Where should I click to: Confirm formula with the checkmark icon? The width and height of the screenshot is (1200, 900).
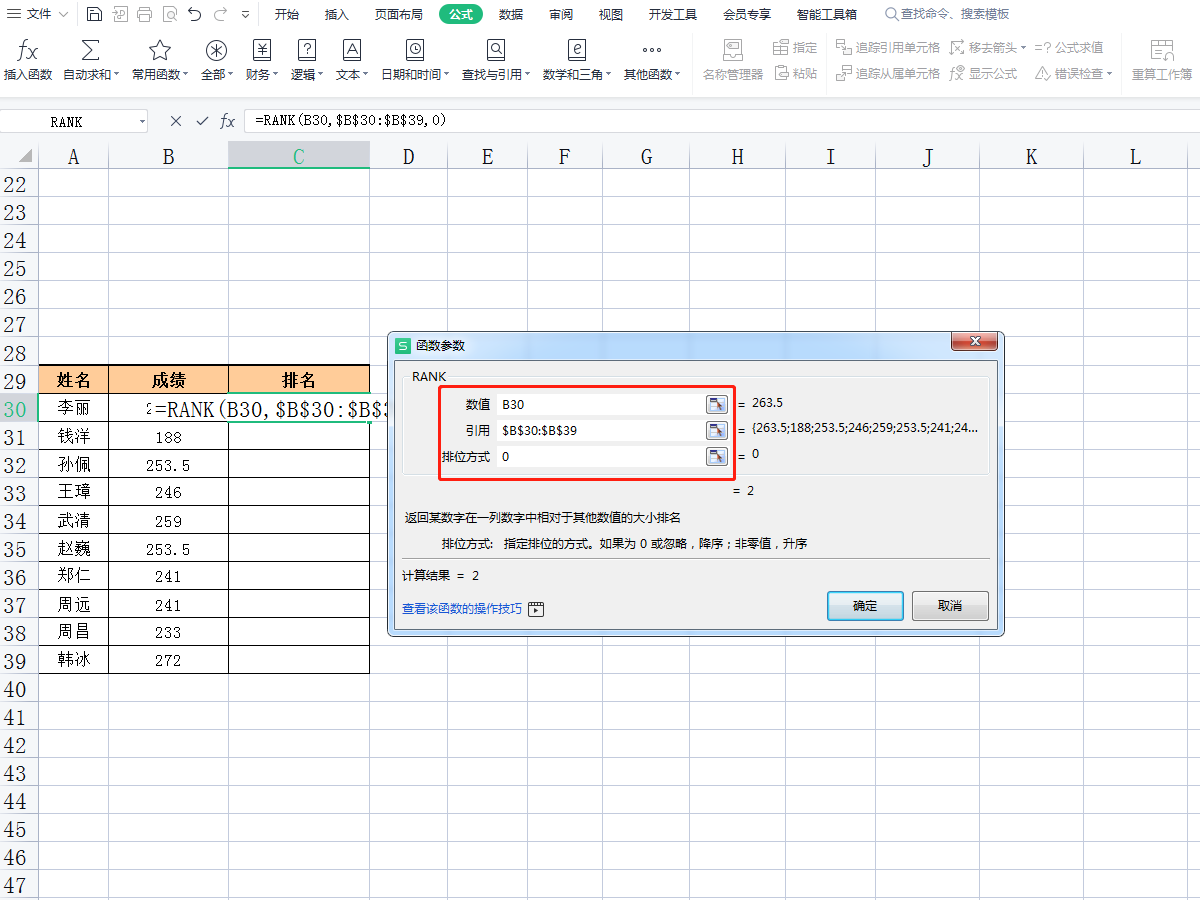202,121
